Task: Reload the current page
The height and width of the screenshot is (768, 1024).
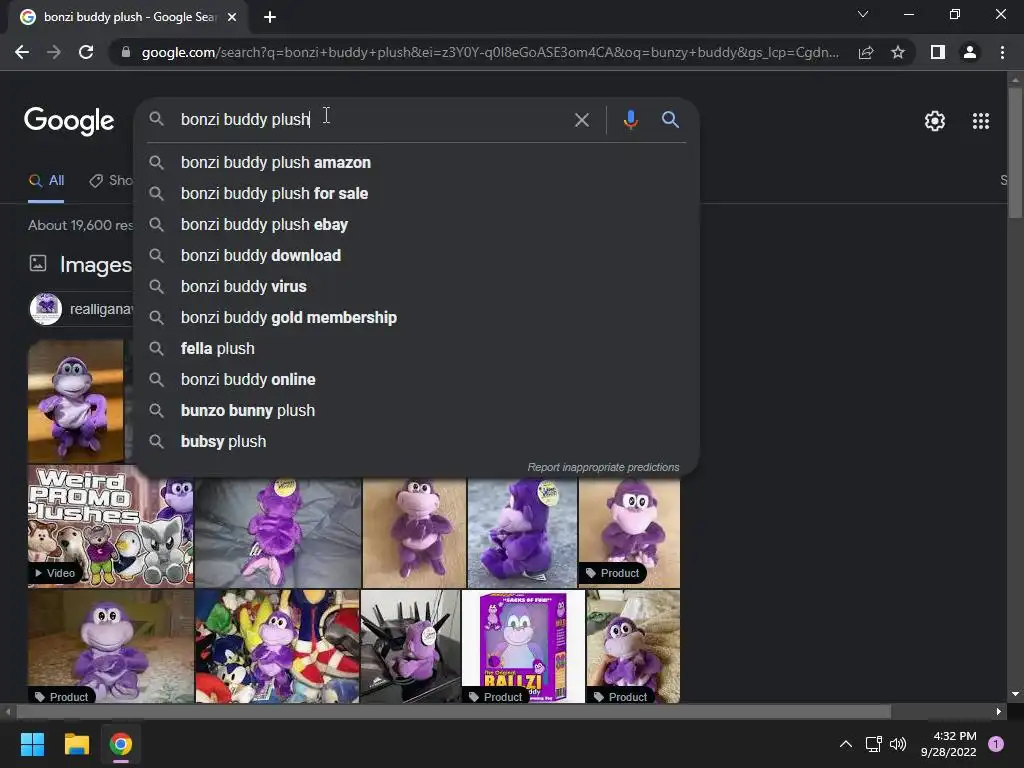Action: [x=86, y=52]
